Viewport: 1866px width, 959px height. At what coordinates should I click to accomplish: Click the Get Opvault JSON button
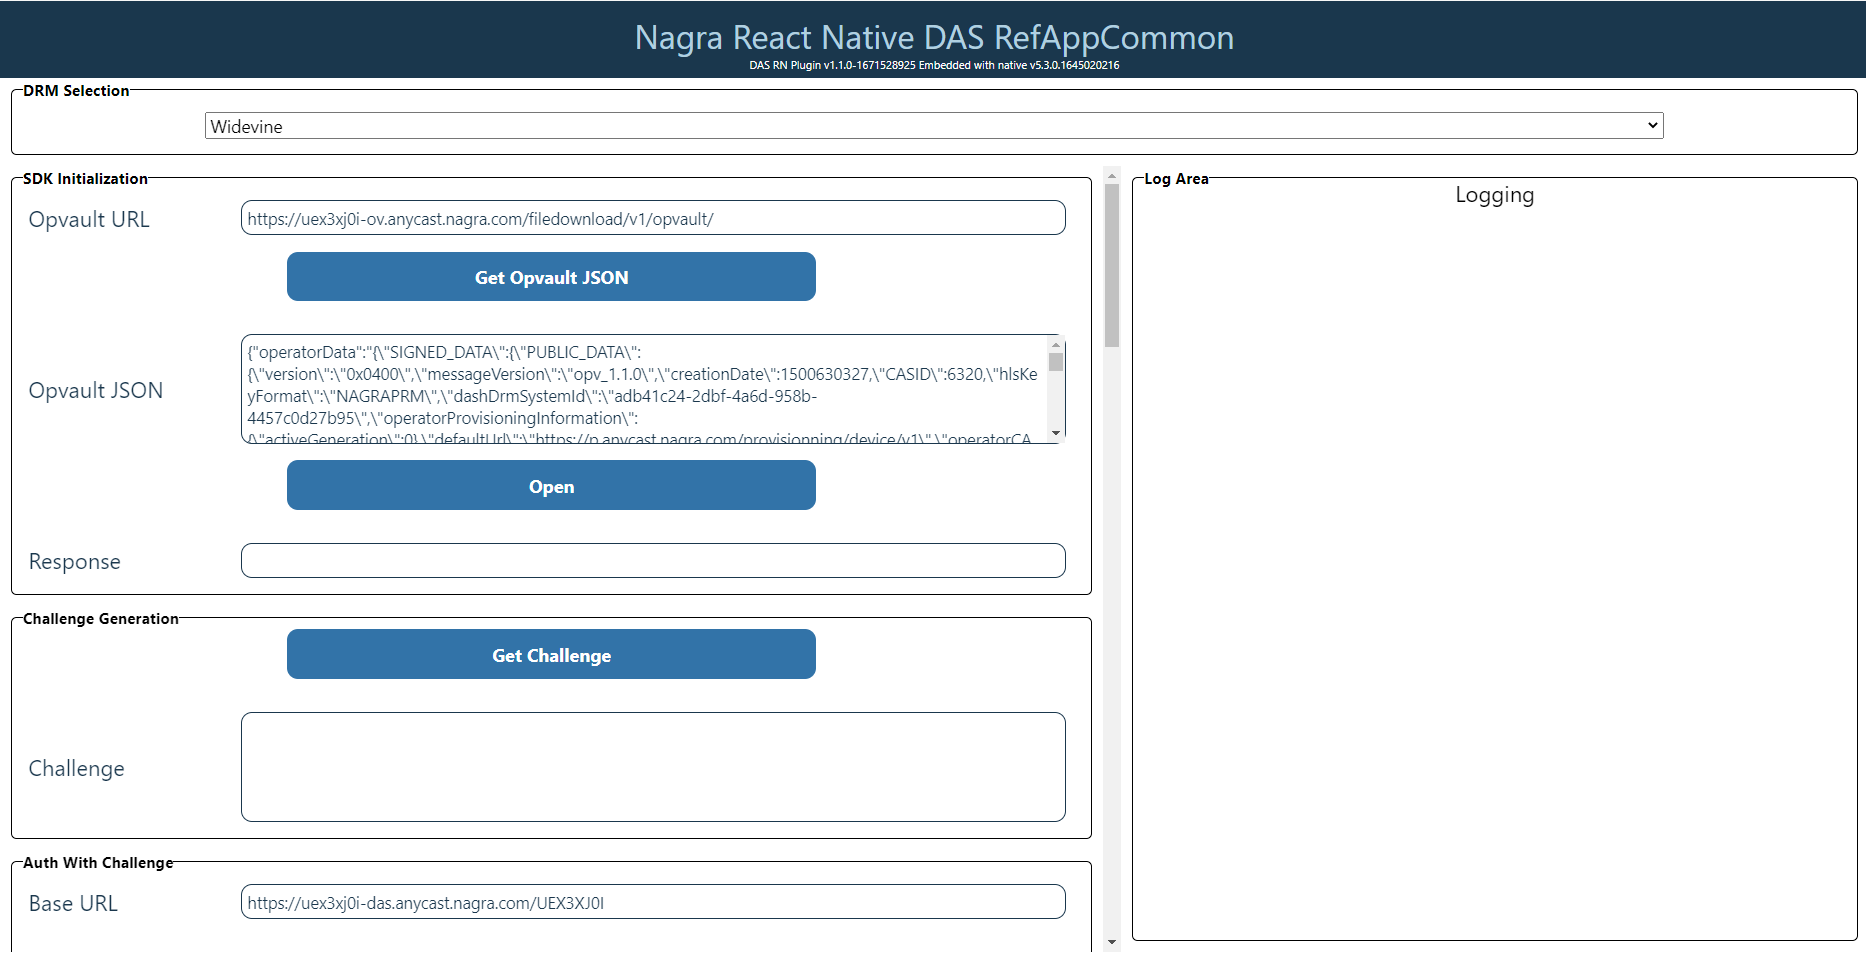coord(551,276)
